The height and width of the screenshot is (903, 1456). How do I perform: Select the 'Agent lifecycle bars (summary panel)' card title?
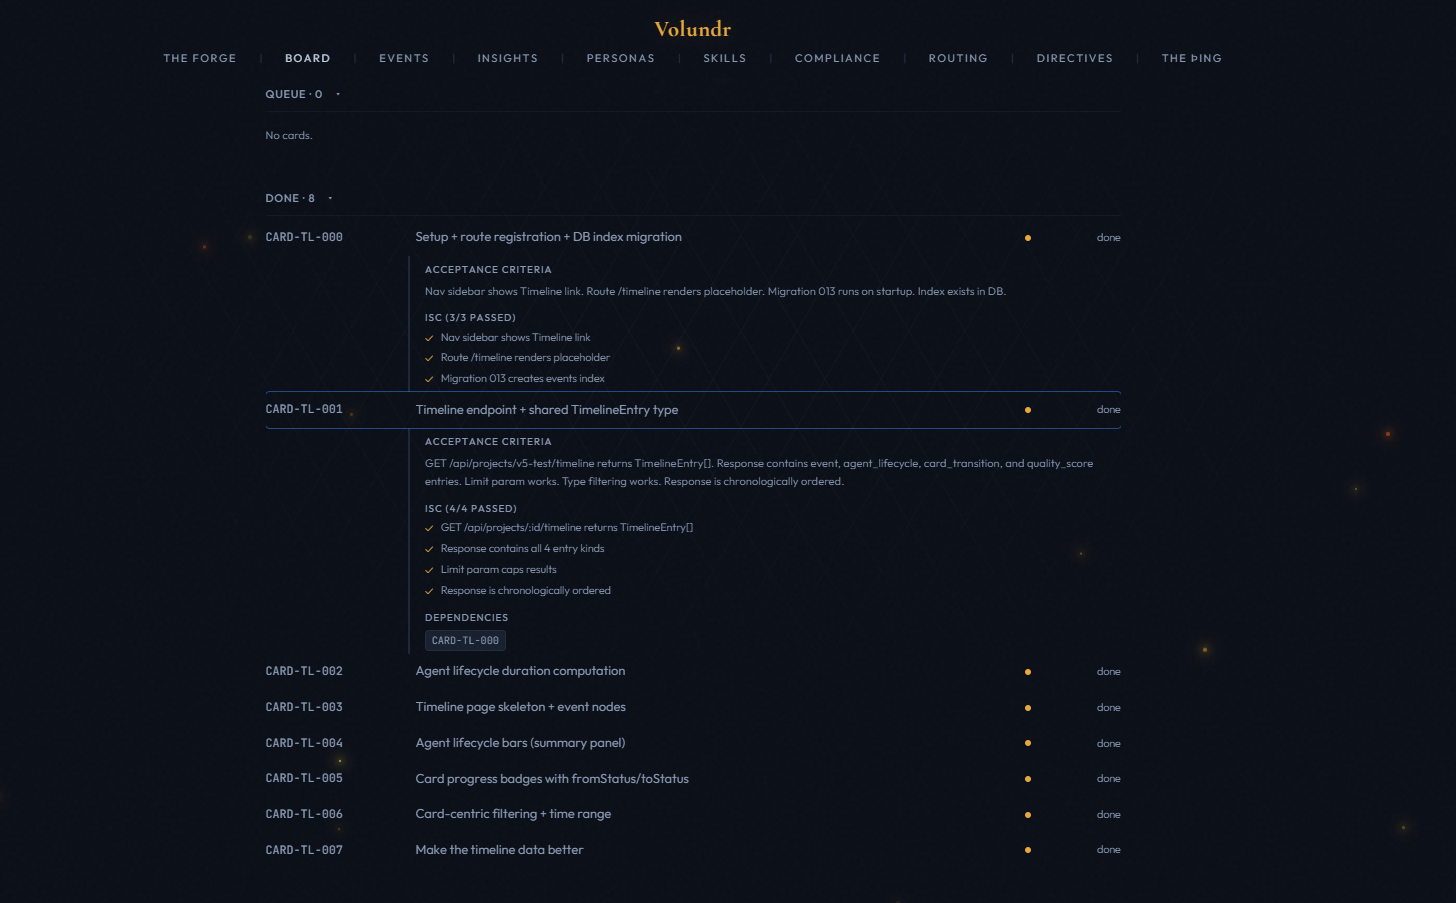point(521,743)
